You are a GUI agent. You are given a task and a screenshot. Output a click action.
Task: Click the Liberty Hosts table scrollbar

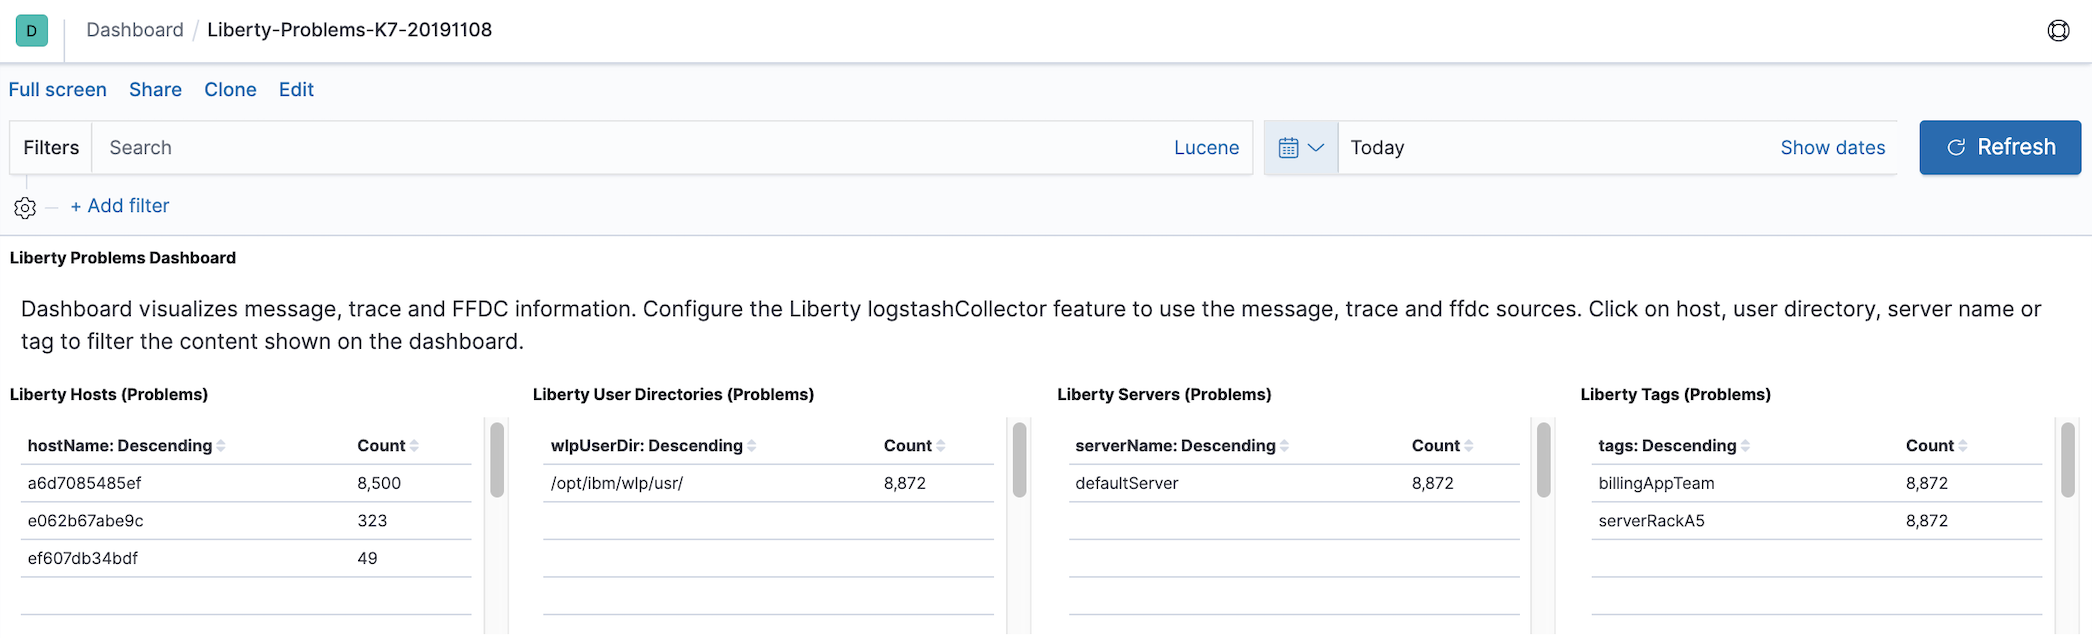pos(497,460)
